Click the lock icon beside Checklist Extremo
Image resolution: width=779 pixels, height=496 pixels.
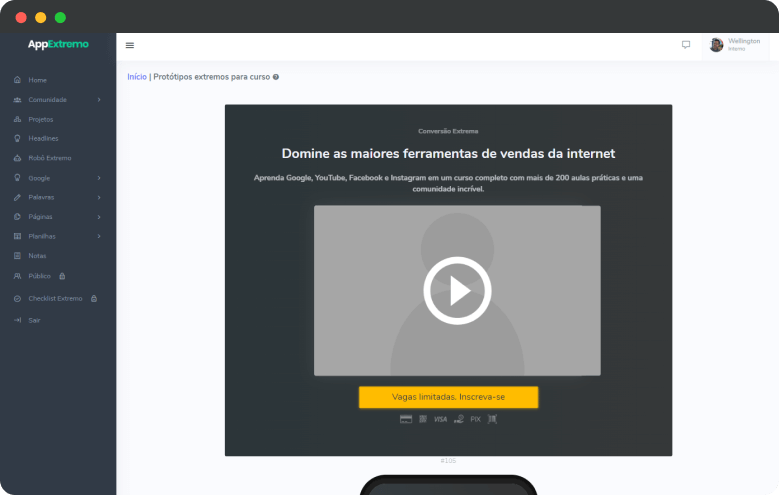94,298
